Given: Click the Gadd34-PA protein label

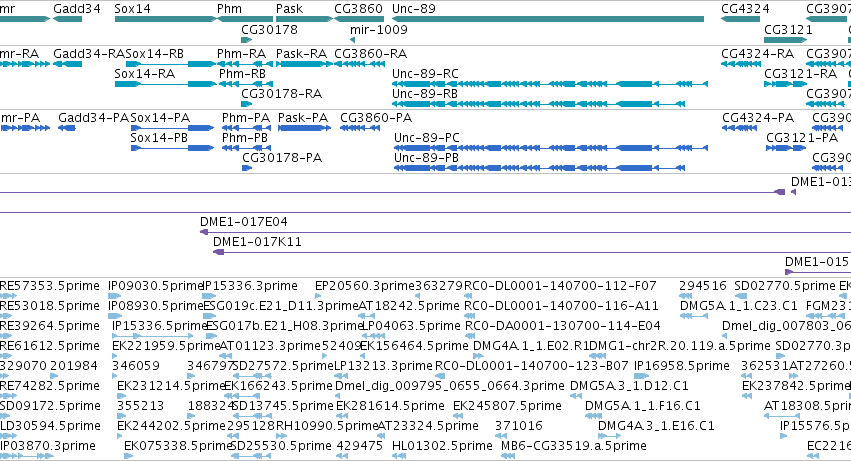Looking at the screenshot, I should coord(94,118).
